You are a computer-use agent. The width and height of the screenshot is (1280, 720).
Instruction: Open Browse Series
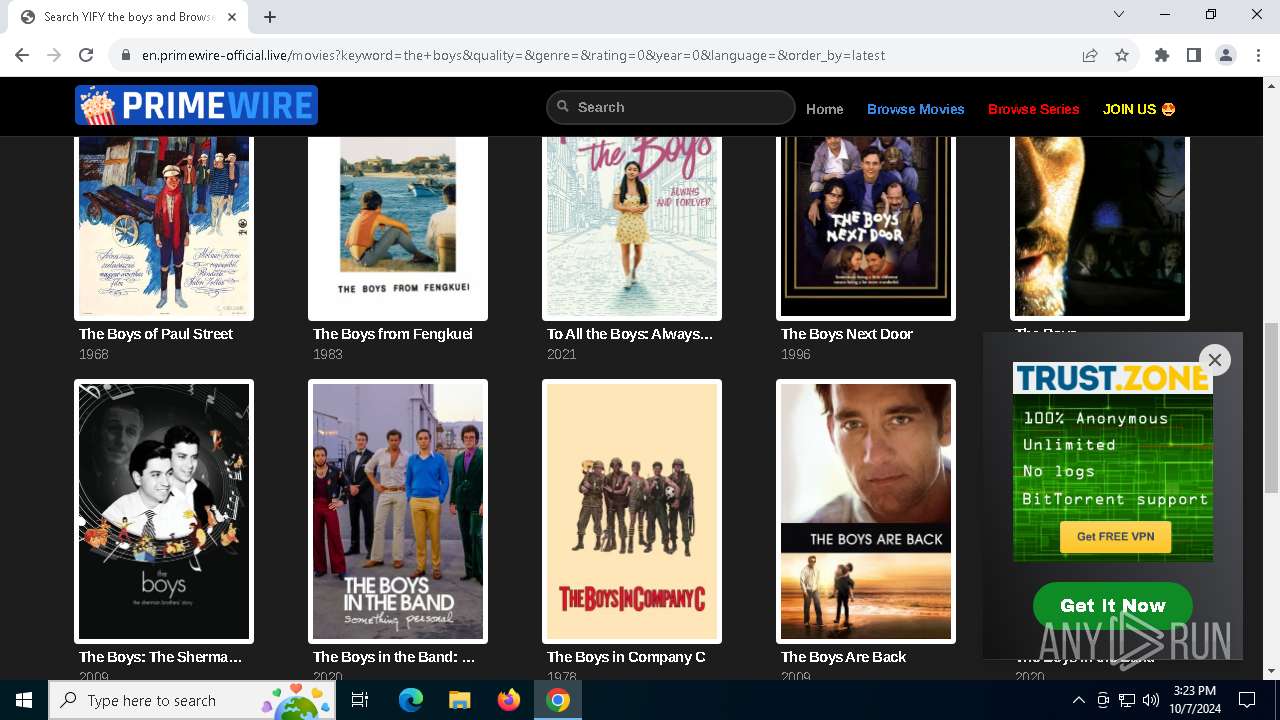1034,109
